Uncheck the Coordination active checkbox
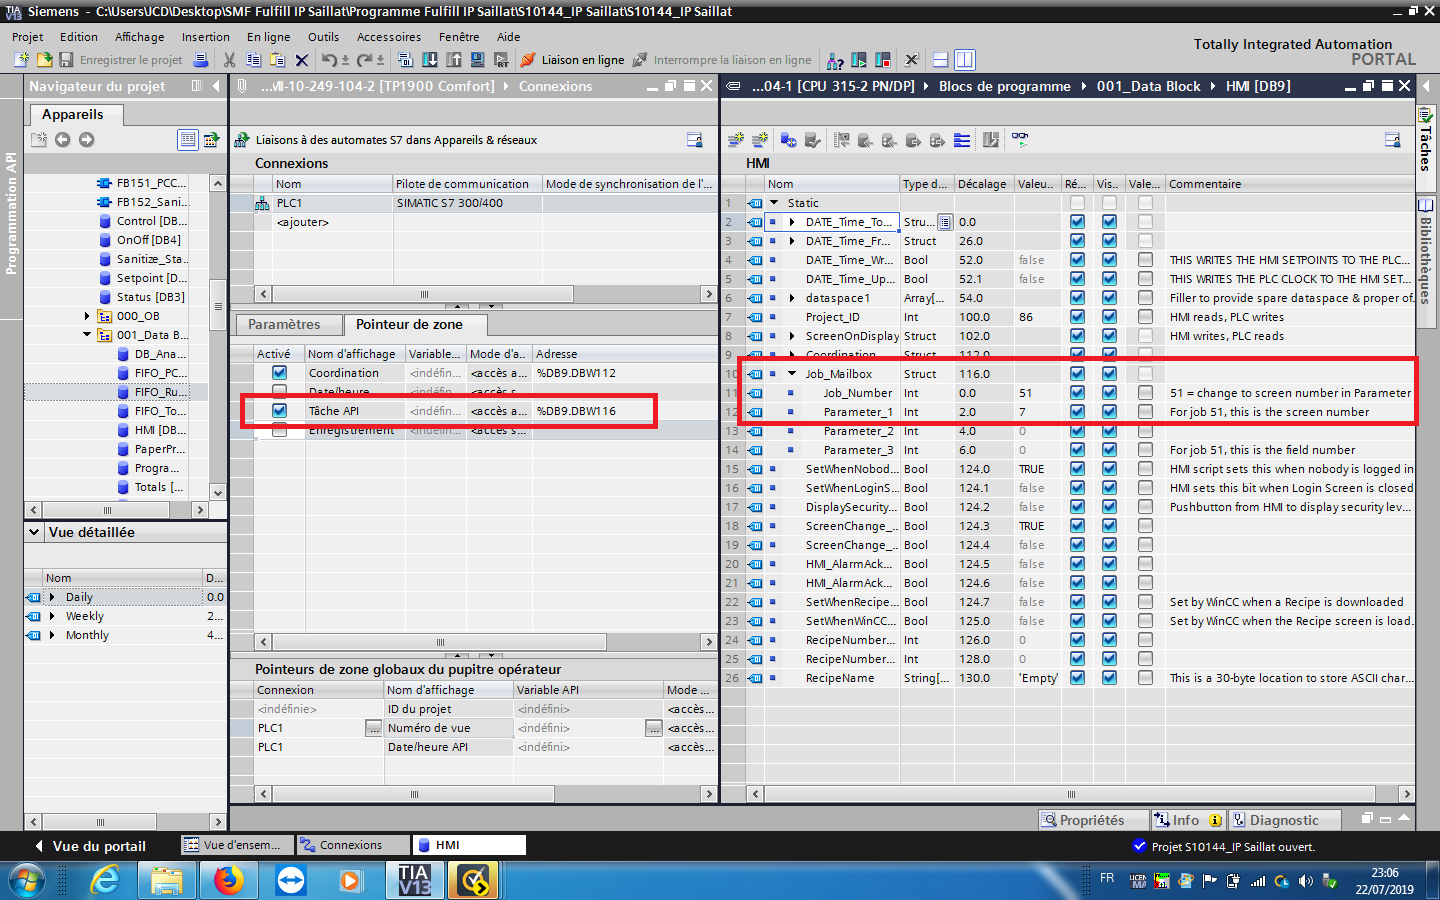Viewport: 1440px width, 900px height. point(279,373)
